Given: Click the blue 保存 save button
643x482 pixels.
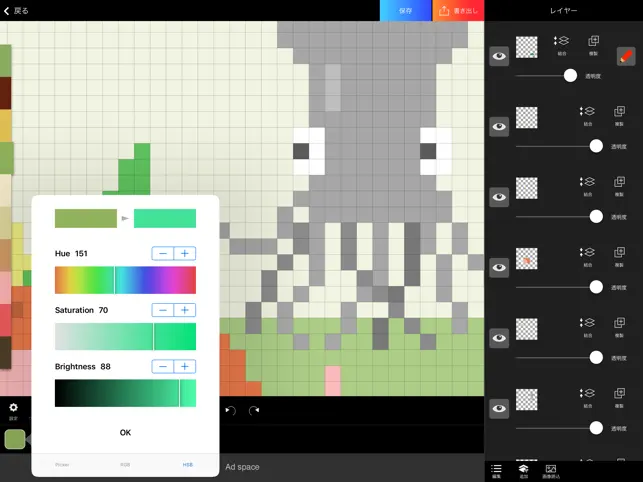Looking at the screenshot, I should [405, 11].
